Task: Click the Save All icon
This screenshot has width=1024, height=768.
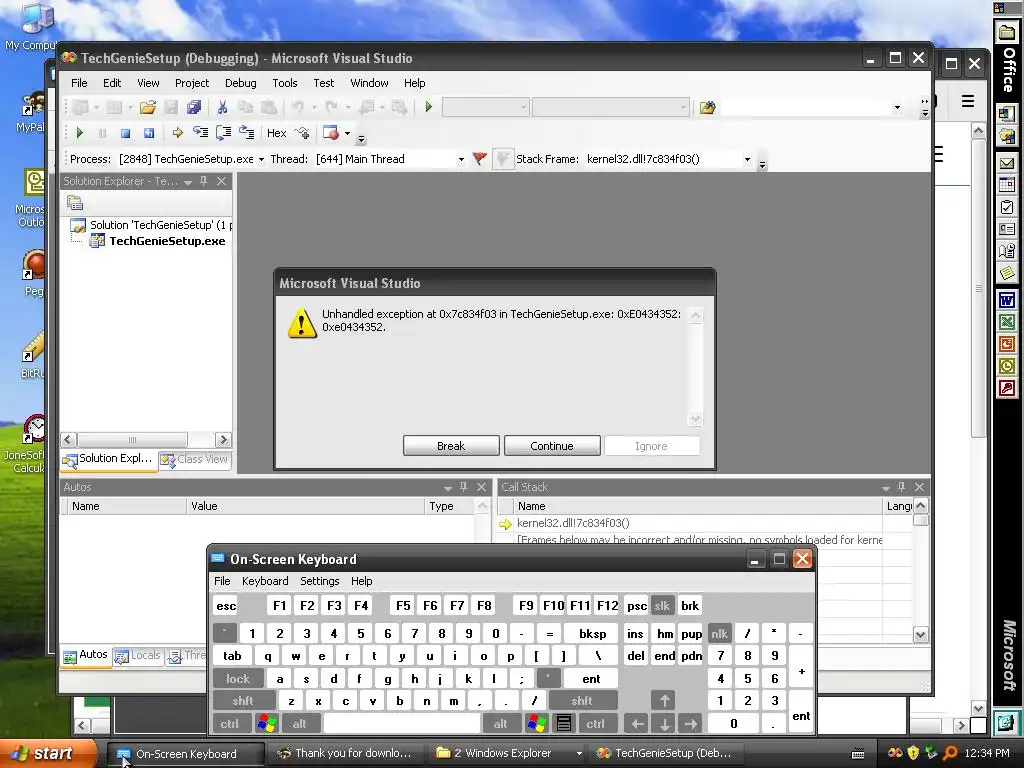Action: pyautogui.click(x=194, y=107)
